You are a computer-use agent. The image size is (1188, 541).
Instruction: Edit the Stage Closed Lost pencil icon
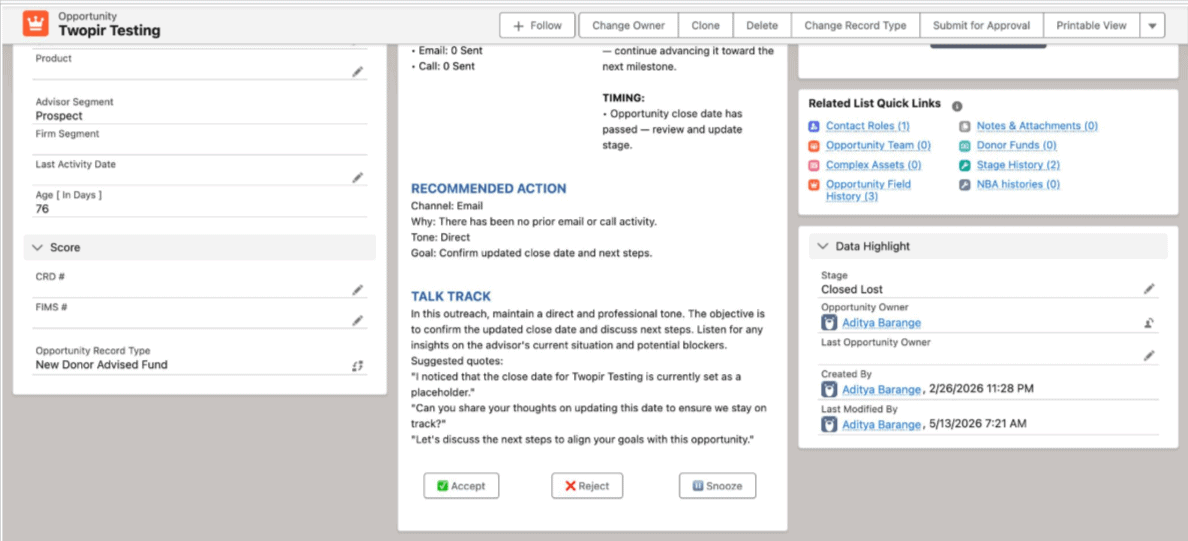coord(1149,289)
